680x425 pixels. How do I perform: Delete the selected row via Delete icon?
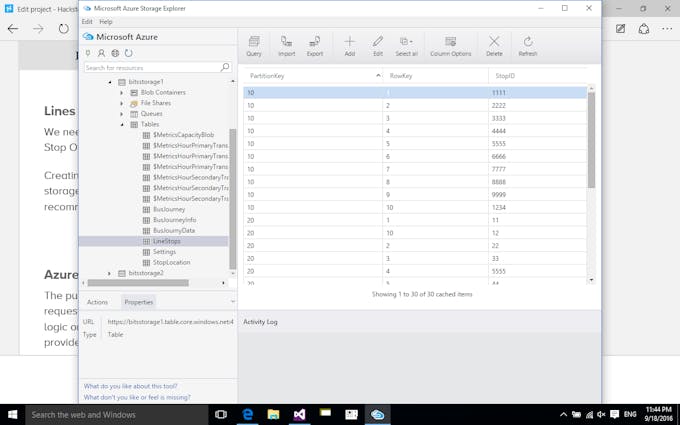click(x=494, y=45)
